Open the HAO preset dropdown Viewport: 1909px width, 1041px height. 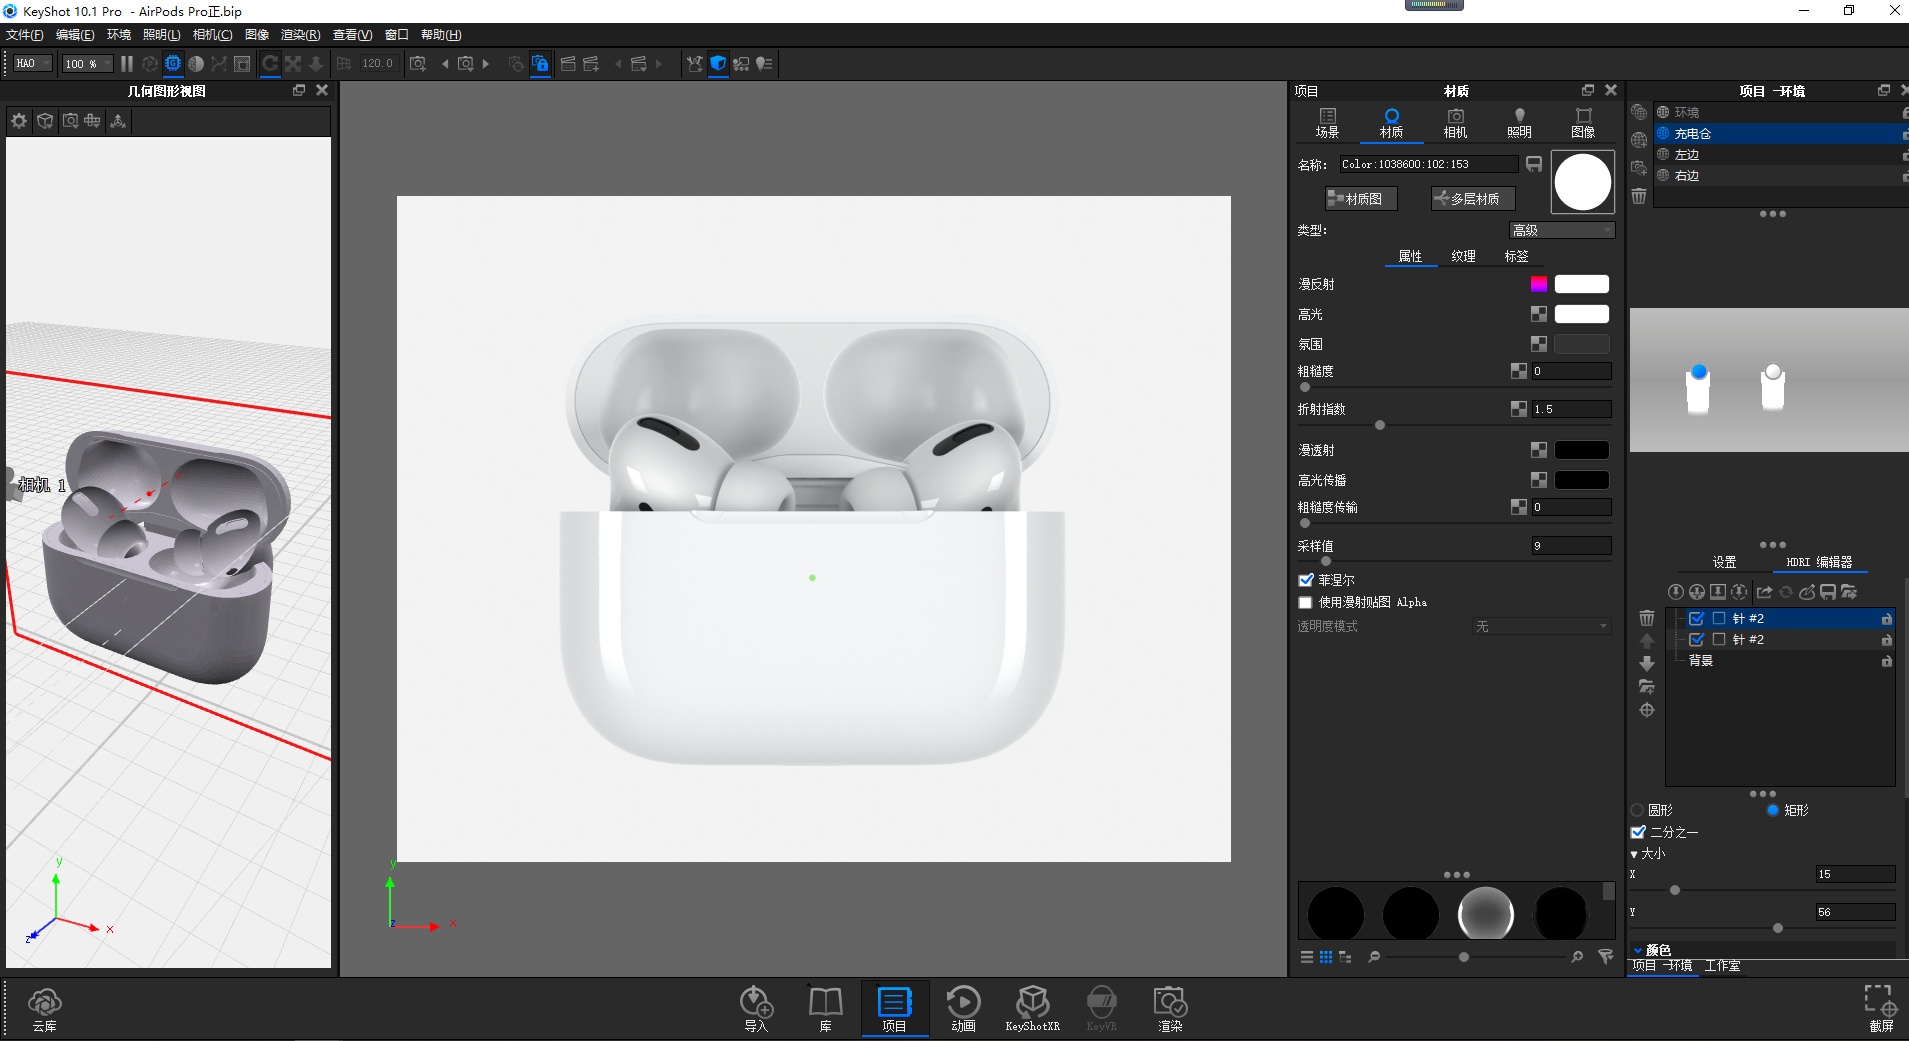tap(33, 64)
